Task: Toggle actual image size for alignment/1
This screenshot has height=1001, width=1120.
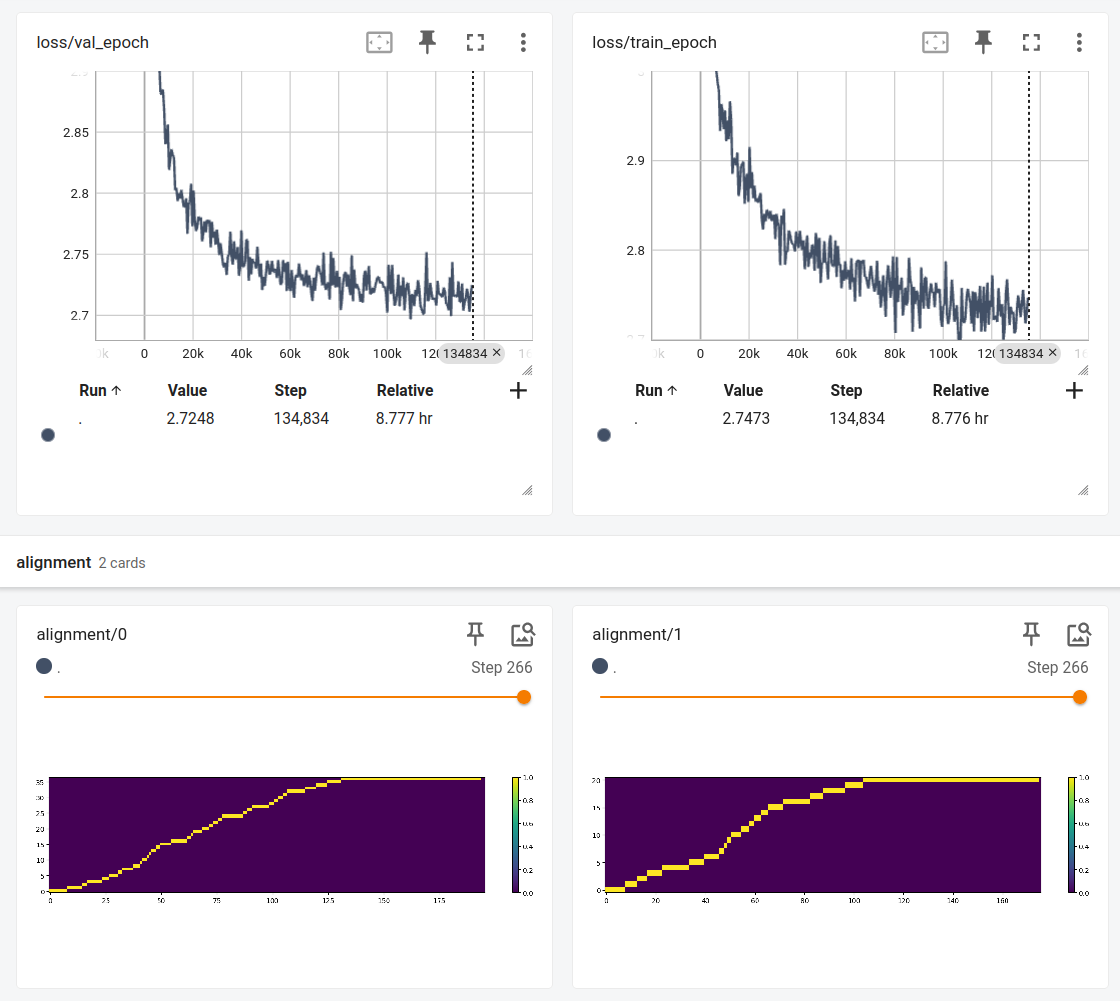Action: click(1078, 634)
